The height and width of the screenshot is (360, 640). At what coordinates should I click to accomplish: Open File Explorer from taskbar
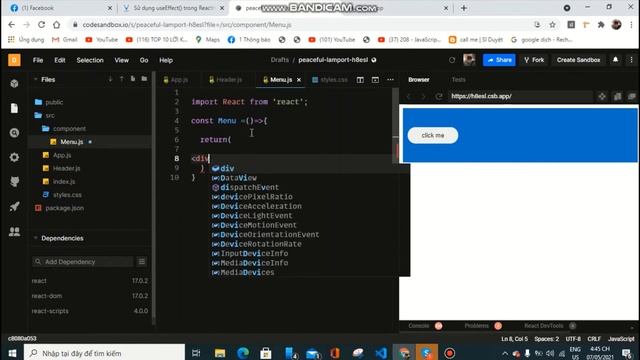[220, 353]
